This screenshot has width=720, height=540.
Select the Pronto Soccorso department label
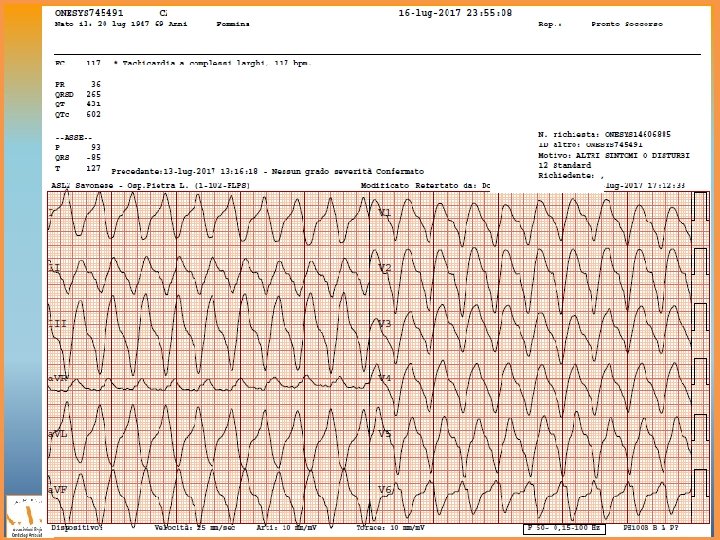626,24
